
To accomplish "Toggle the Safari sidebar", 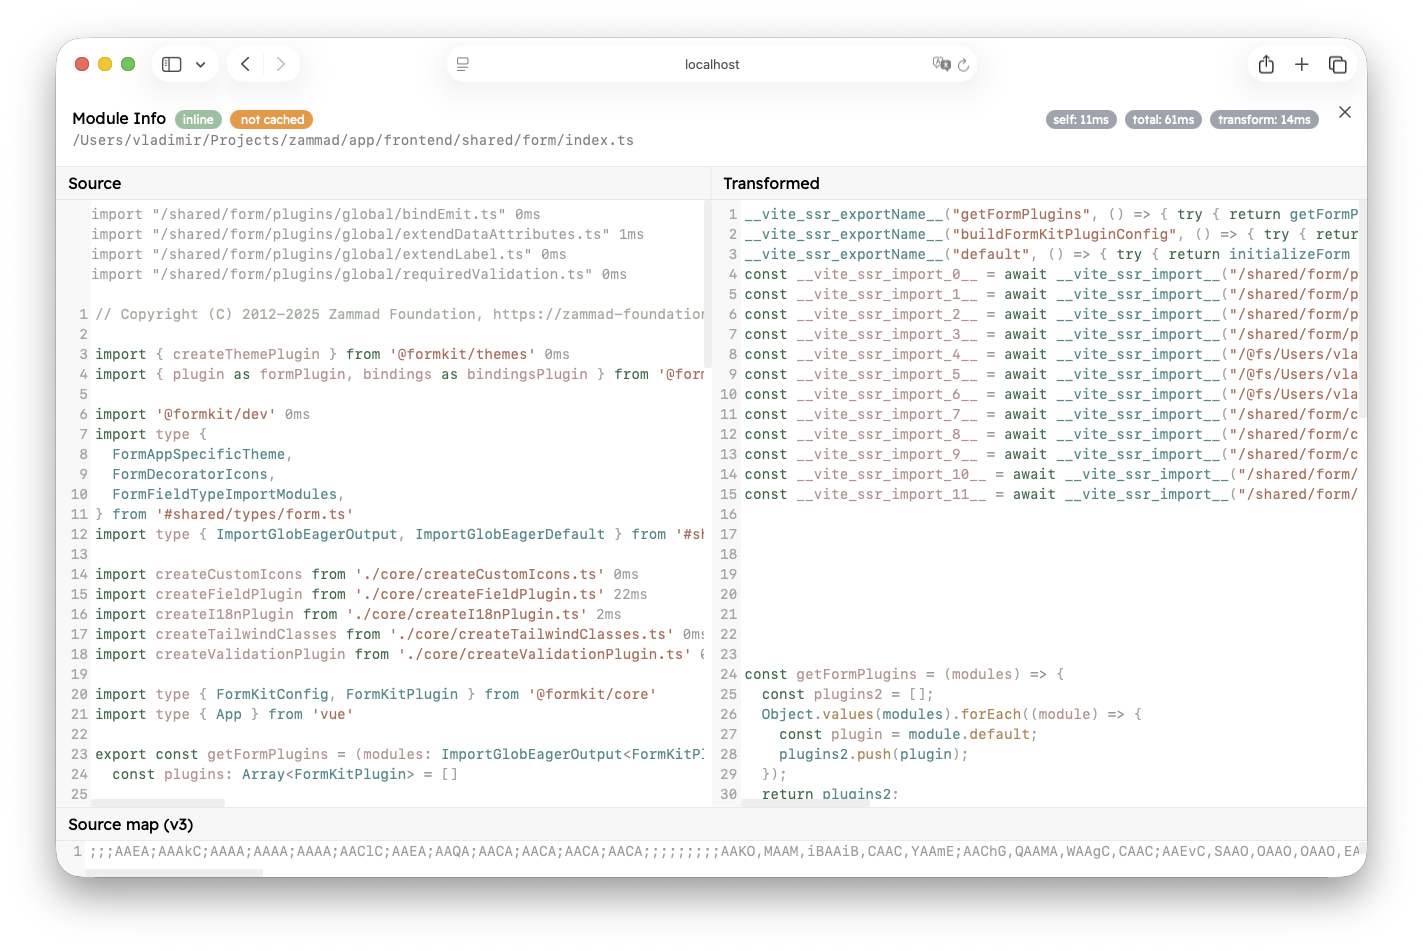I will tap(170, 63).
